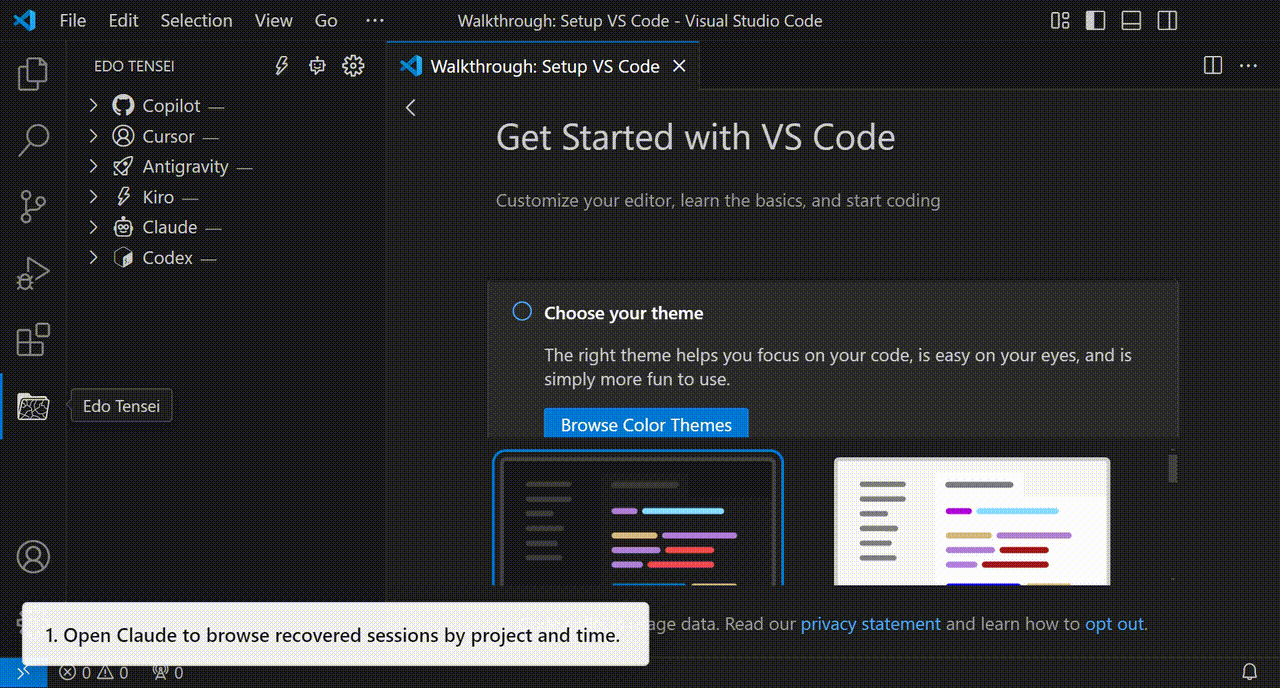
Task: Mark Choose your theme step done
Action: (x=522, y=312)
